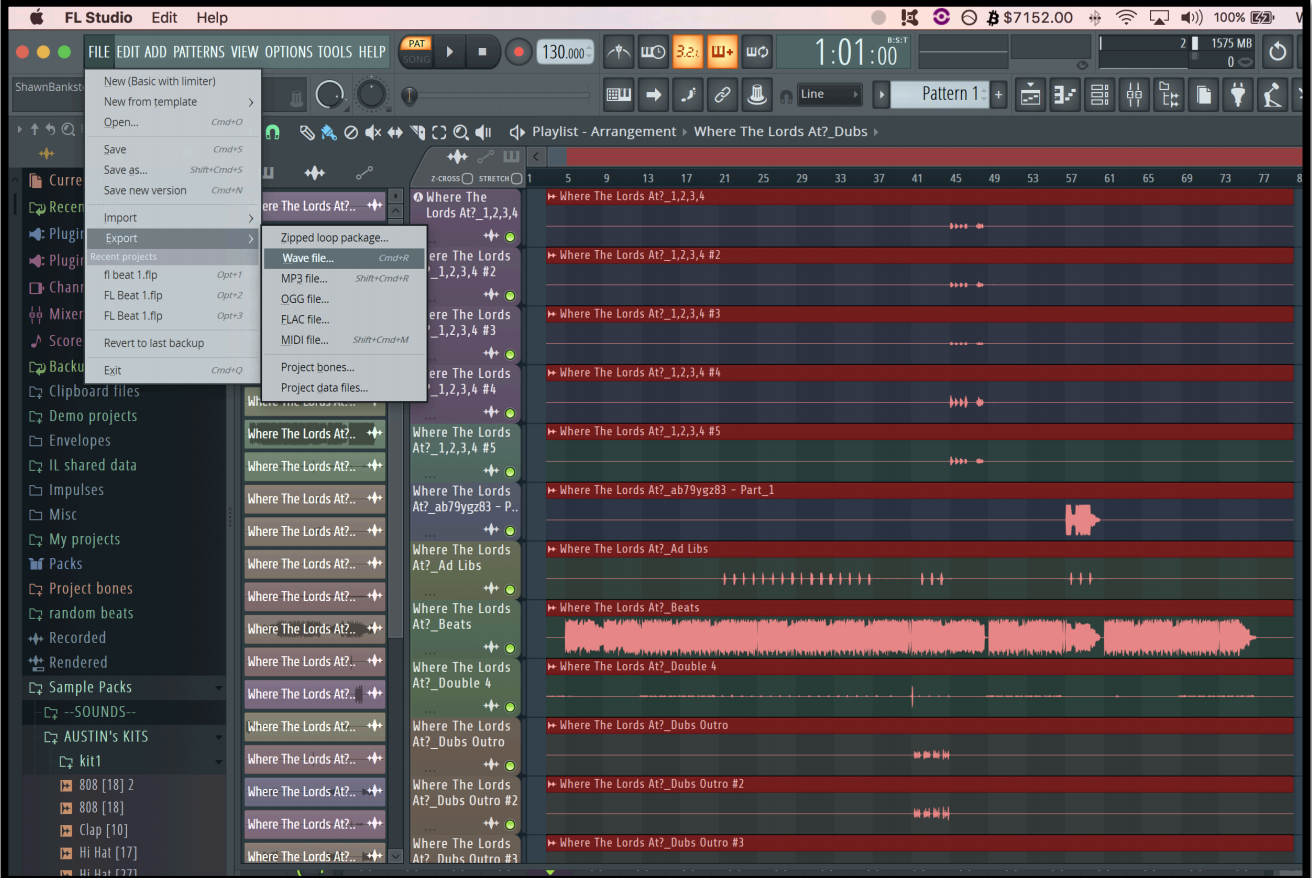Click the link chain icon in toolbar
1312x878 pixels.
pos(722,95)
